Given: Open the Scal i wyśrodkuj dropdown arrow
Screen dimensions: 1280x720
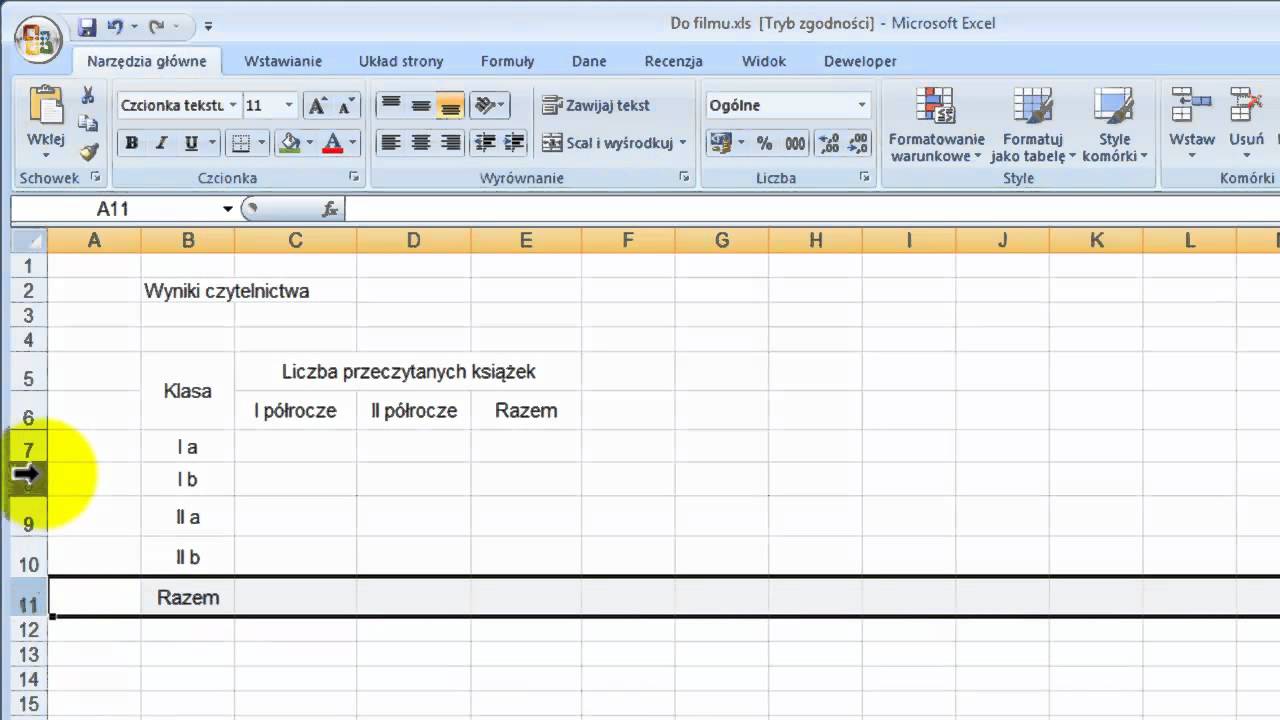Looking at the screenshot, I should (683, 143).
